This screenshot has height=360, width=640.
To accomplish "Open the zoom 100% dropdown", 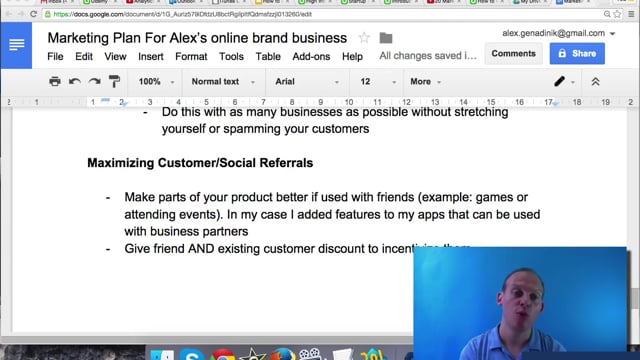I will pos(156,82).
